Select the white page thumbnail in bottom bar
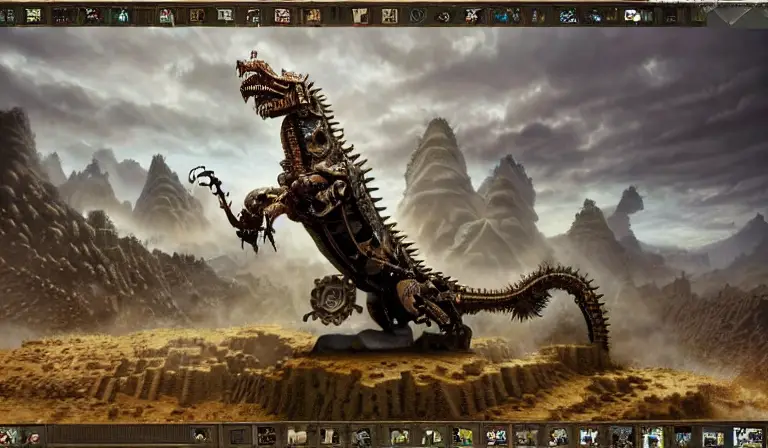 [x=296, y=436]
